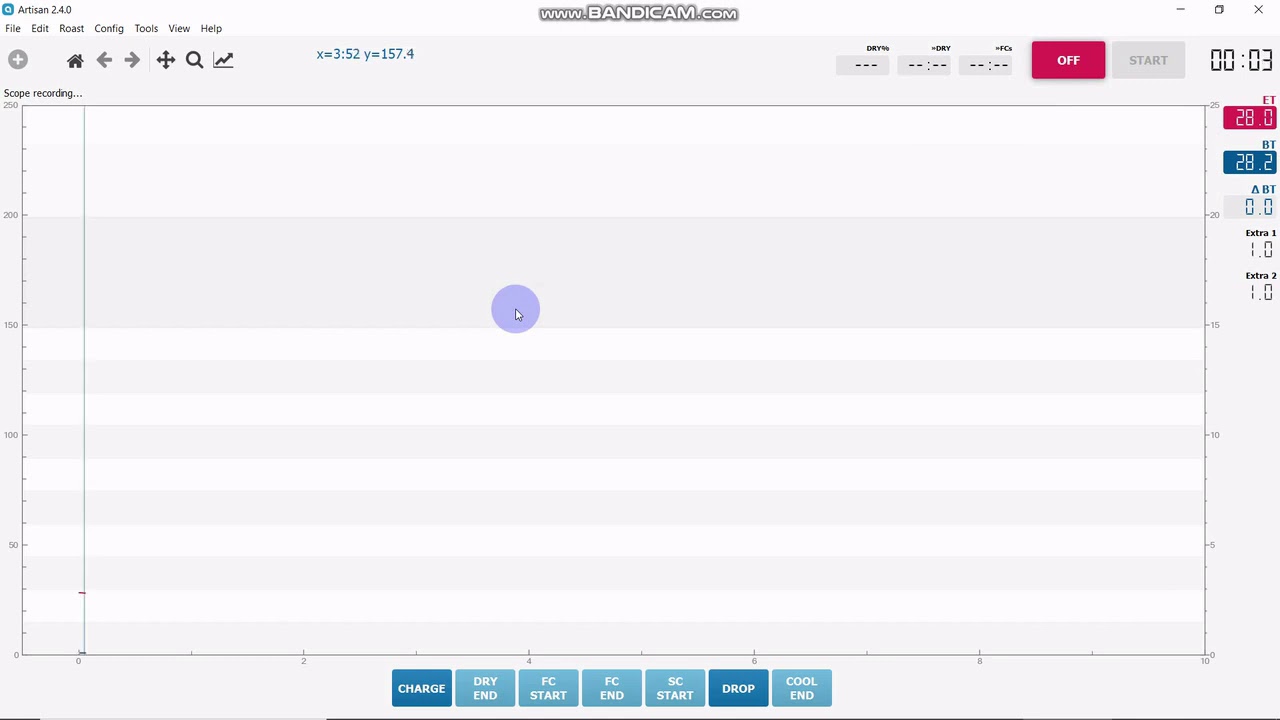Click 'Scope recording...' status message
The image size is (1280, 720).
(43, 93)
